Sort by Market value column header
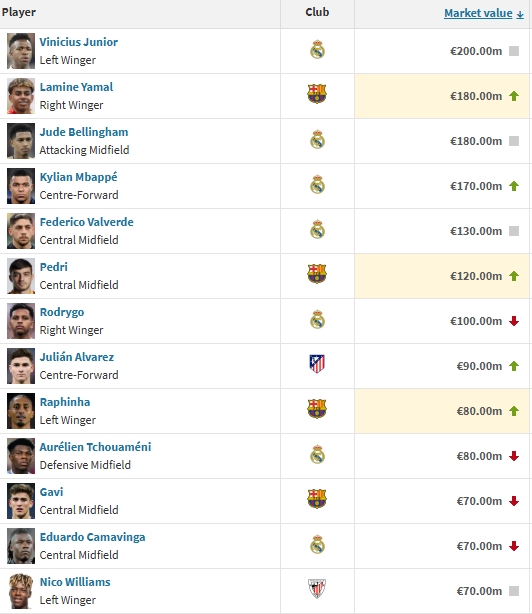 point(483,13)
